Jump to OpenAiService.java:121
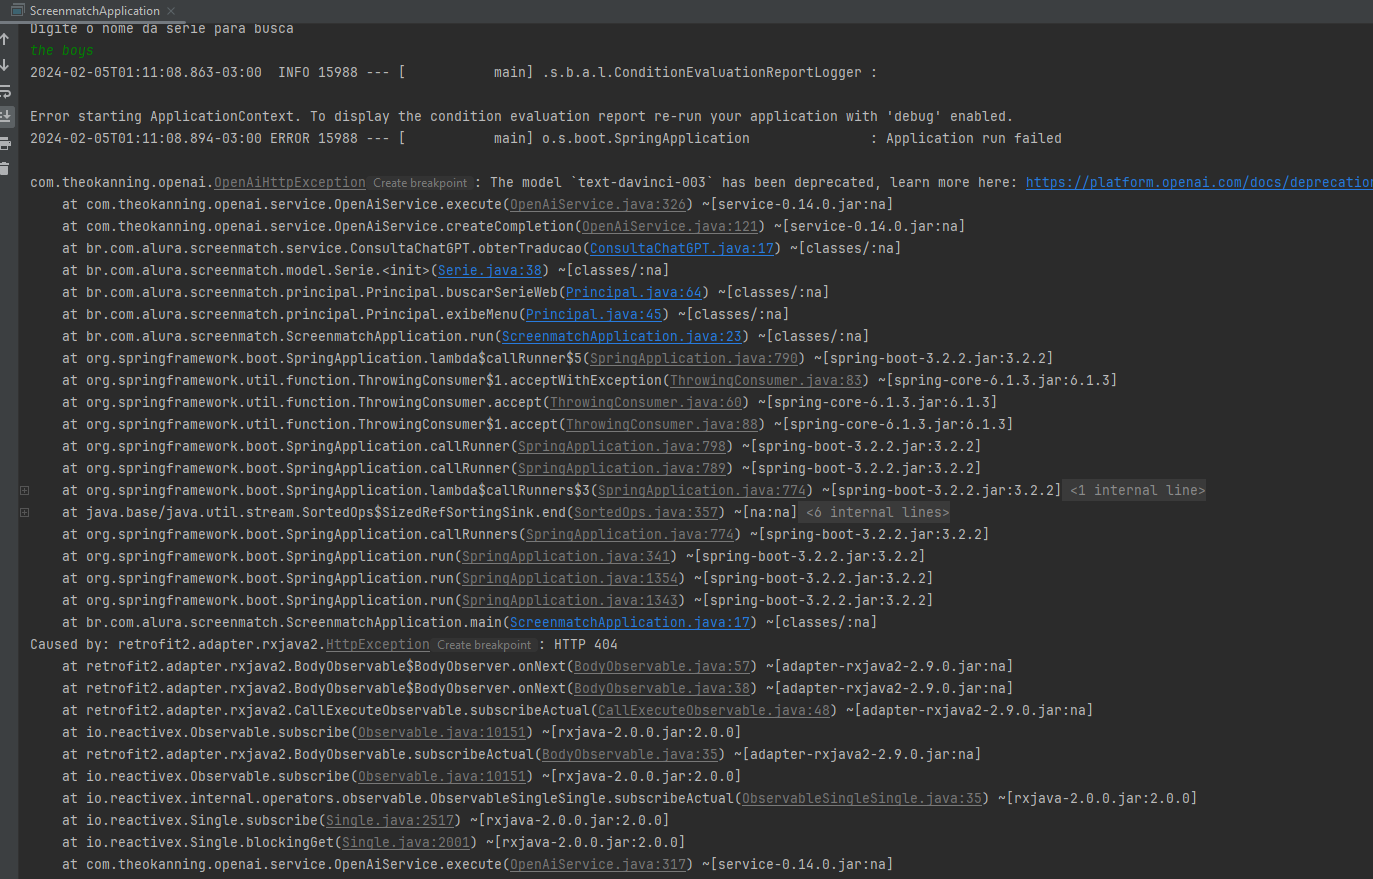This screenshot has height=879, width=1373. pos(670,226)
